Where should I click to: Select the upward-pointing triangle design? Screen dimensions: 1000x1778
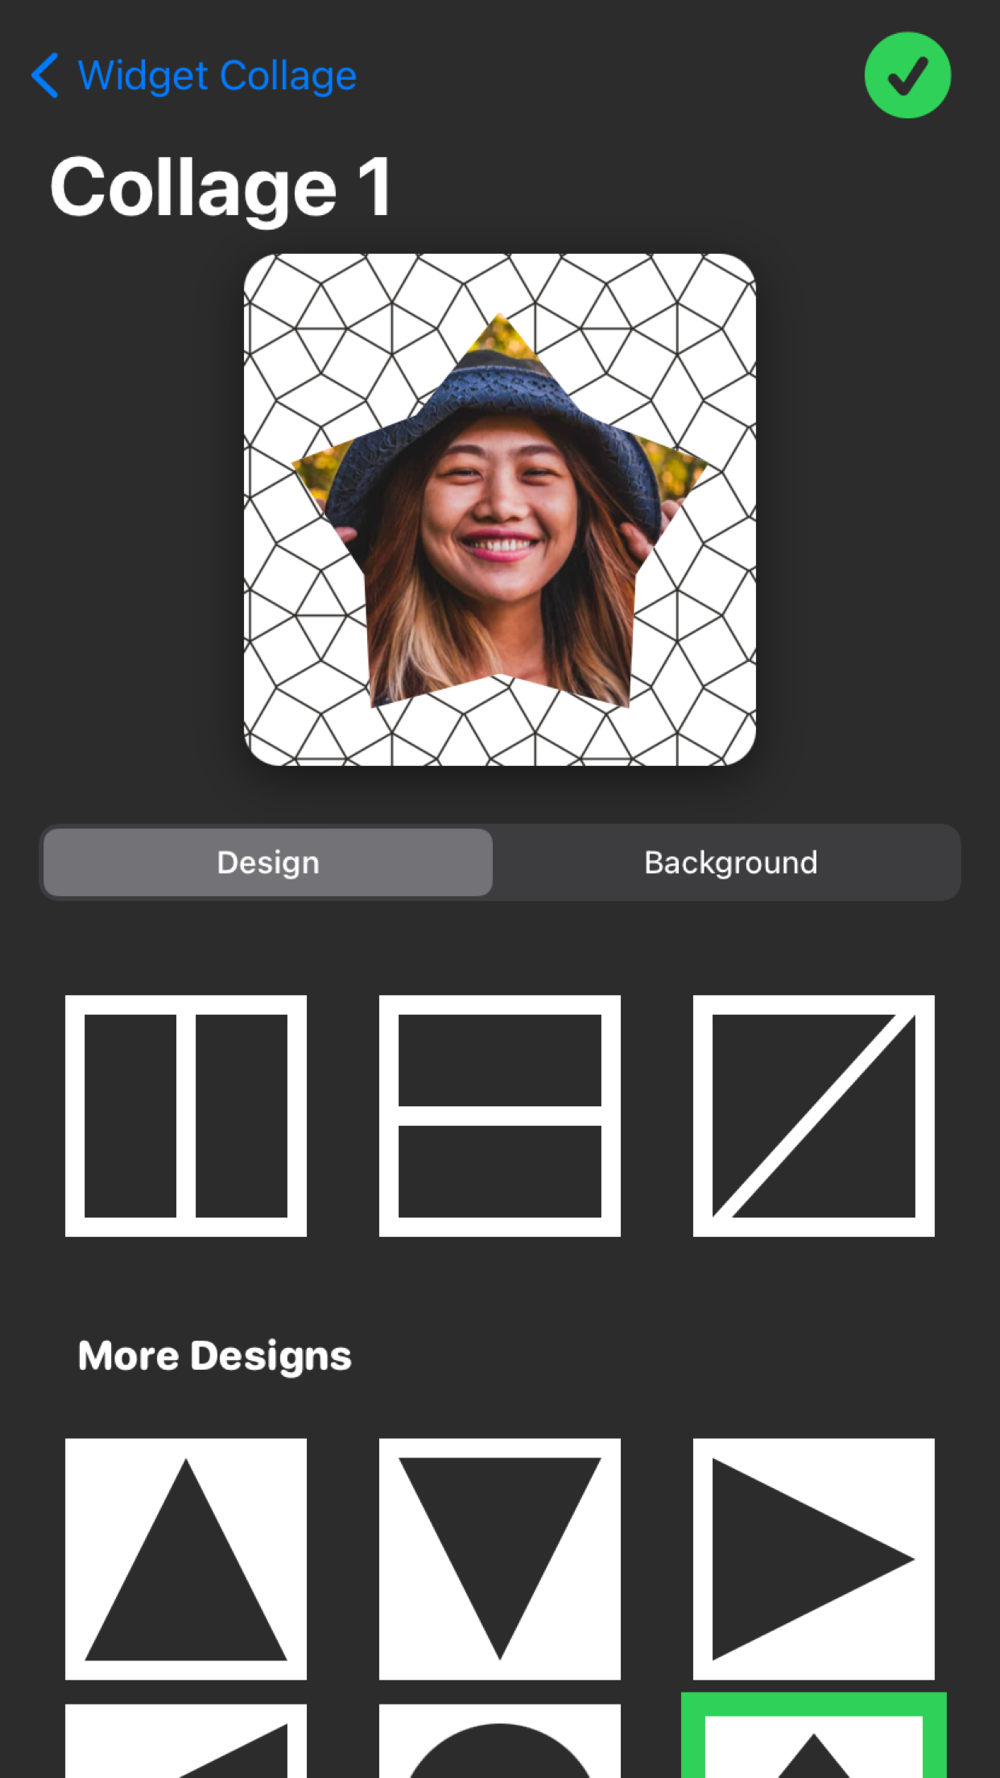(x=186, y=1559)
